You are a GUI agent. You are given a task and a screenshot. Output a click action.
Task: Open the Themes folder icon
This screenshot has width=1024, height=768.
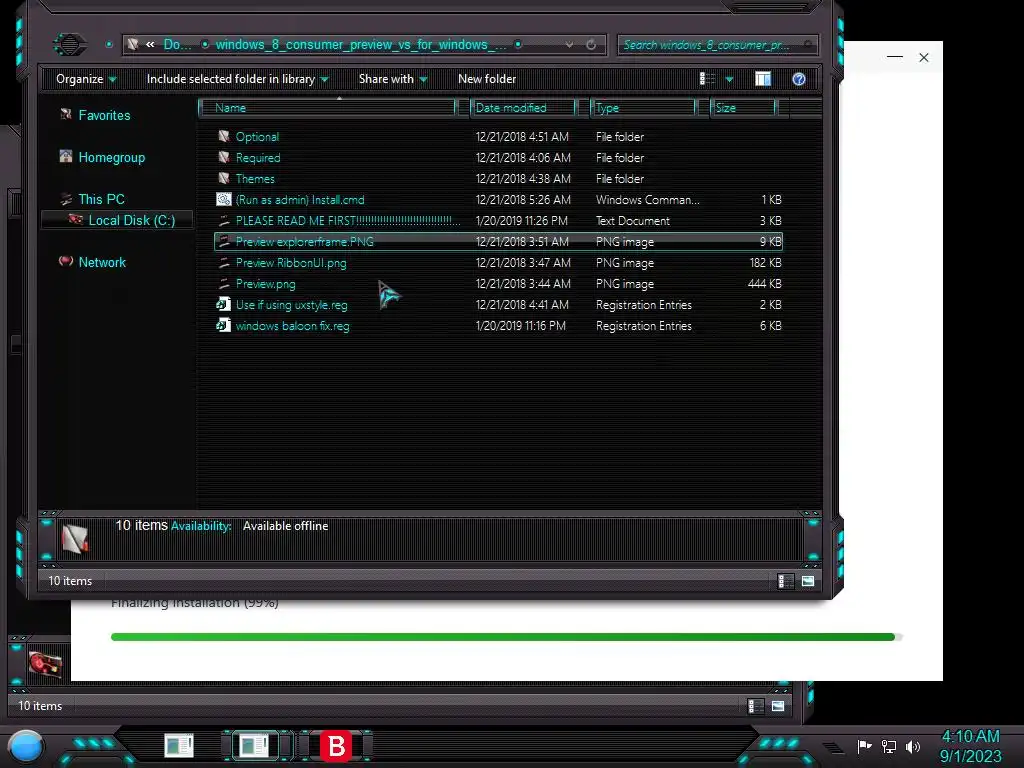pos(224,178)
